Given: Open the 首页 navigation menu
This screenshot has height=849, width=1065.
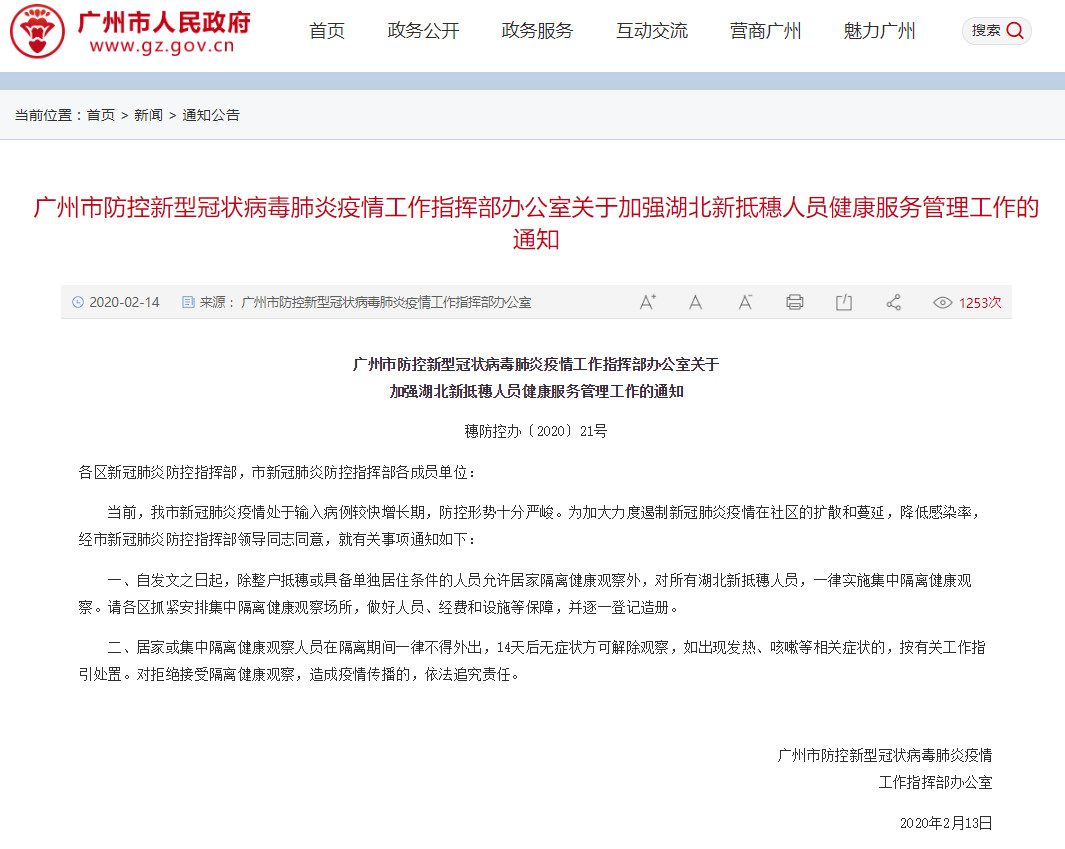Looking at the screenshot, I should pyautogui.click(x=327, y=31).
